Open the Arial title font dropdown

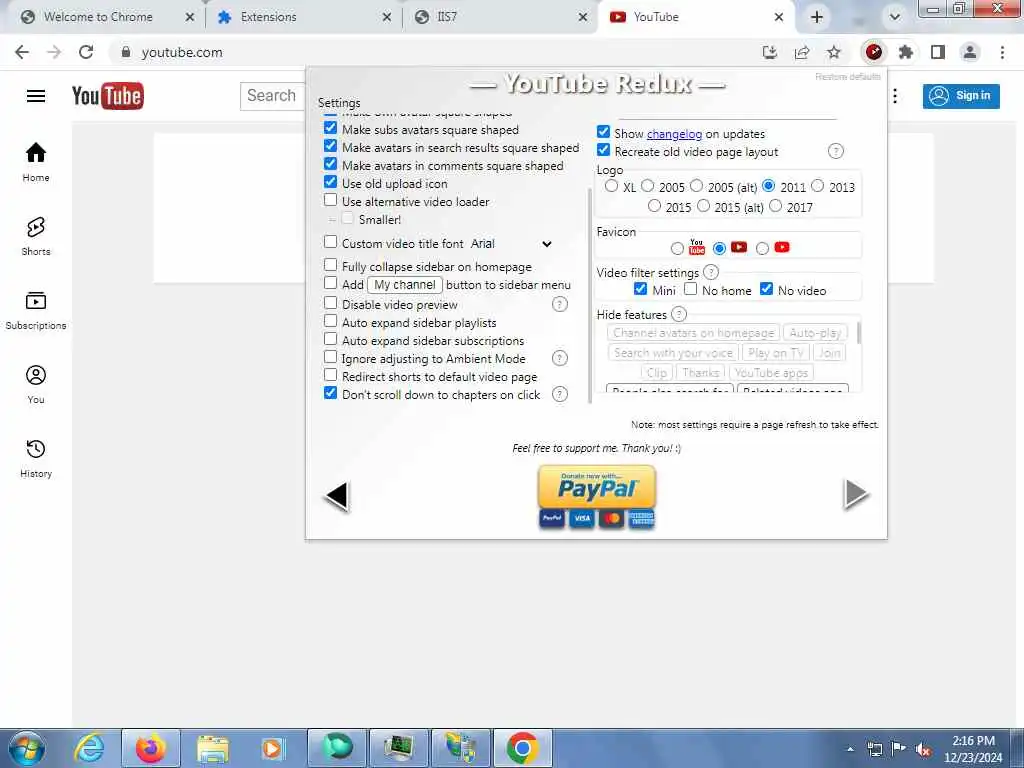(511, 244)
